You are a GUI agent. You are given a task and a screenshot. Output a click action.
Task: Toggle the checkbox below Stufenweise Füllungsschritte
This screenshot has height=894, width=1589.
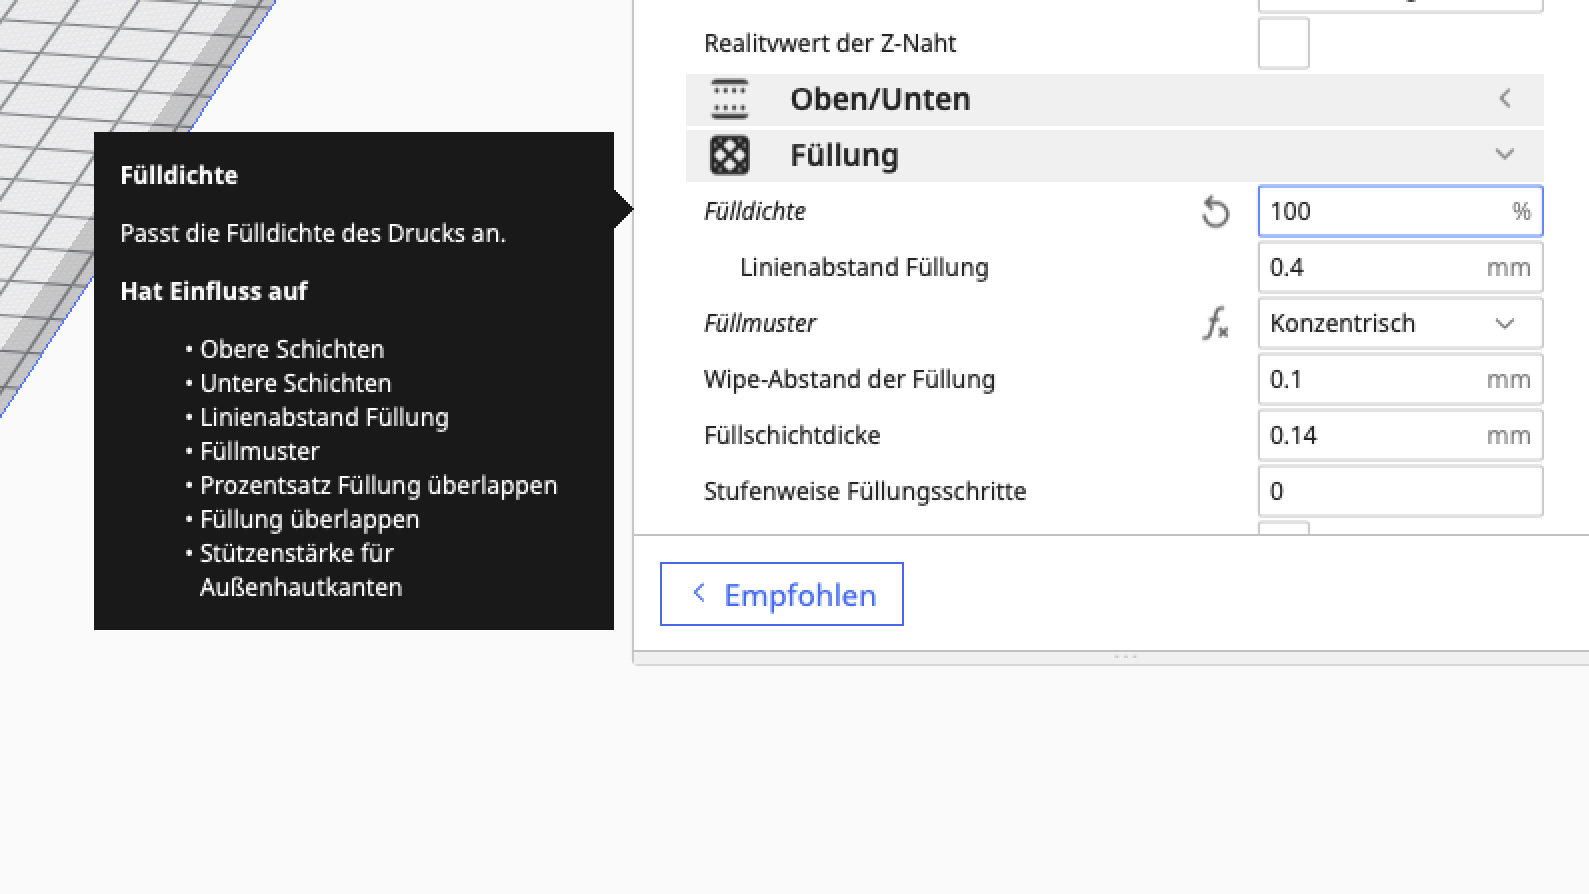(1283, 528)
